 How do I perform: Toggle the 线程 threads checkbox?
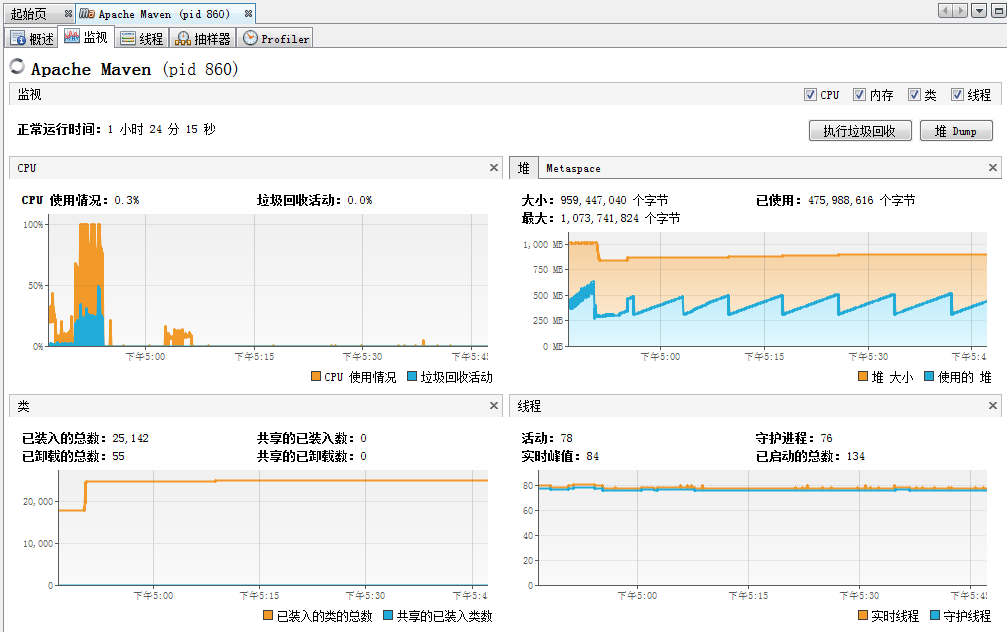[957, 94]
